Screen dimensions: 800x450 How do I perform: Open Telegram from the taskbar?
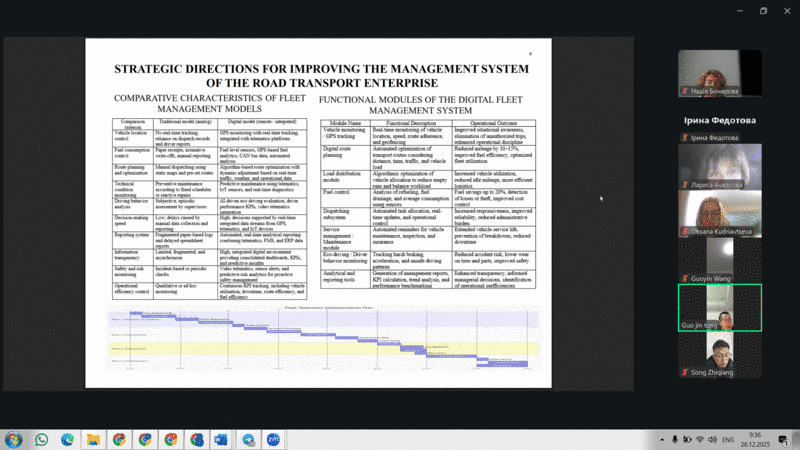[x=247, y=439]
